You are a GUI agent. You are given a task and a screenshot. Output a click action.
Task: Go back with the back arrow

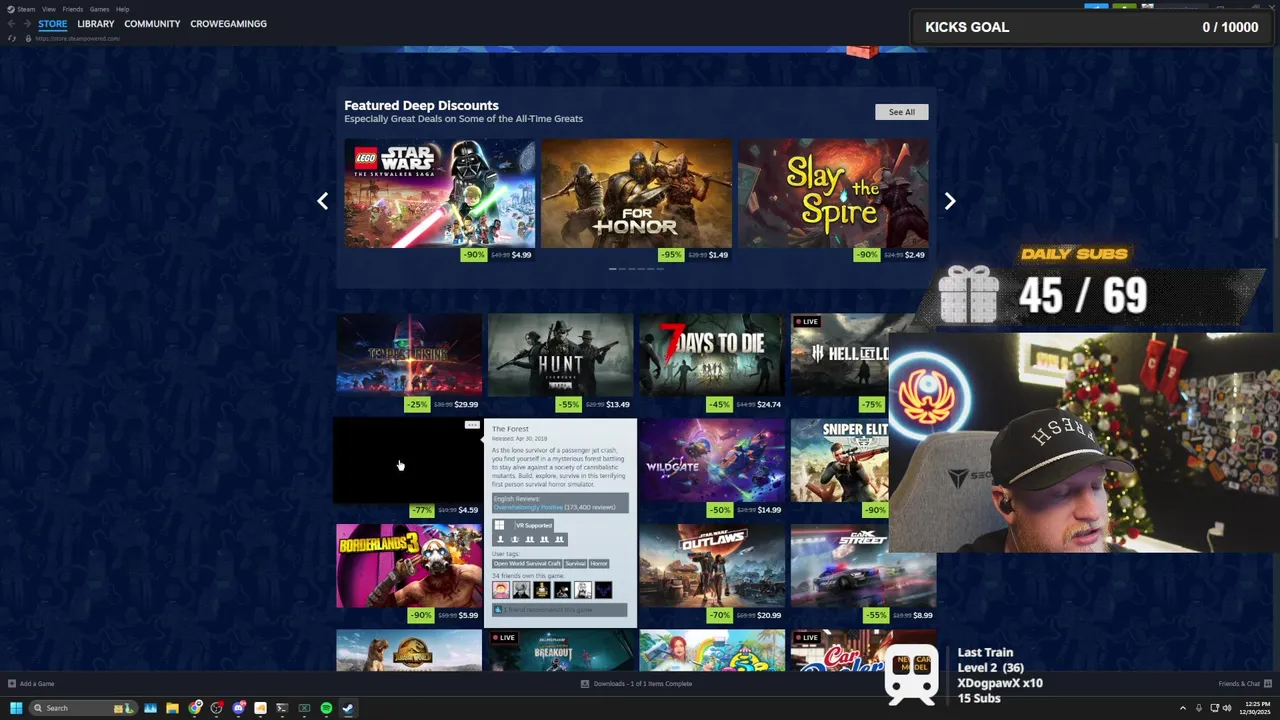click(12, 24)
